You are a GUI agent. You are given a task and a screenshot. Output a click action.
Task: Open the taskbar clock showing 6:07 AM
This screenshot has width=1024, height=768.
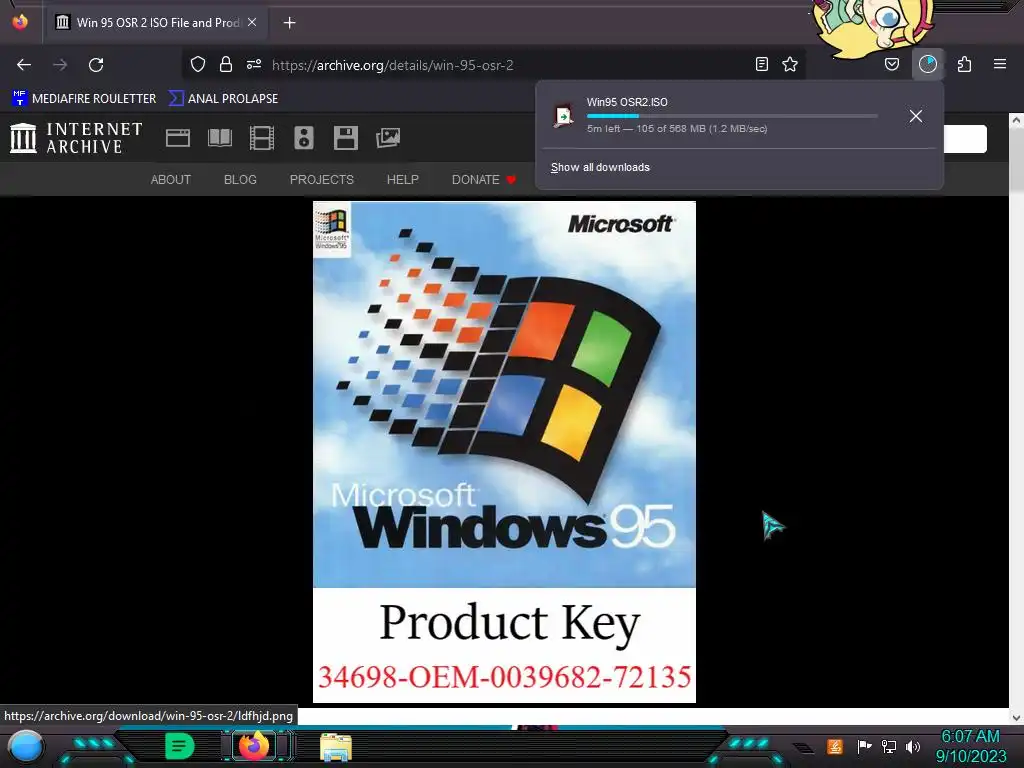tap(970, 746)
